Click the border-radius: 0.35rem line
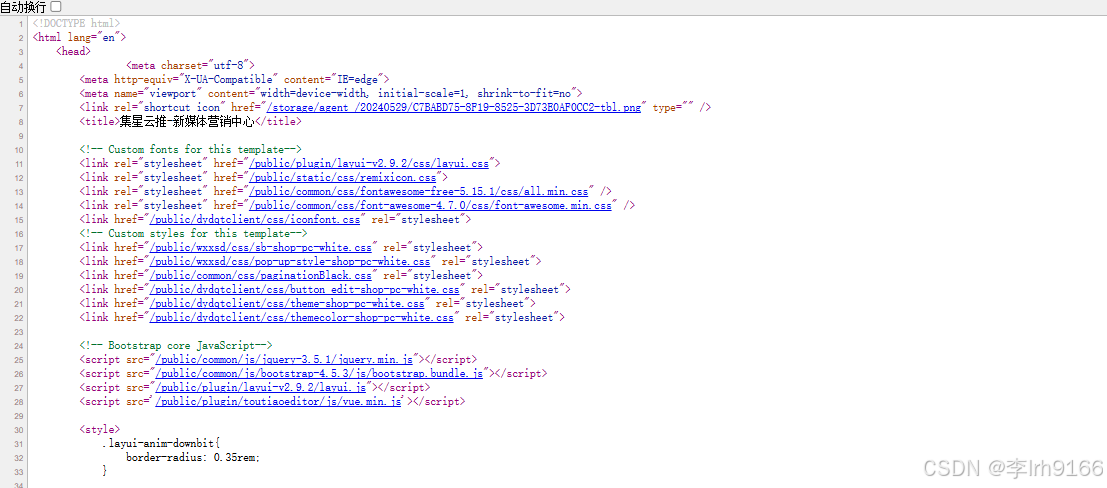1107x488 pixels. click(193, 458)
